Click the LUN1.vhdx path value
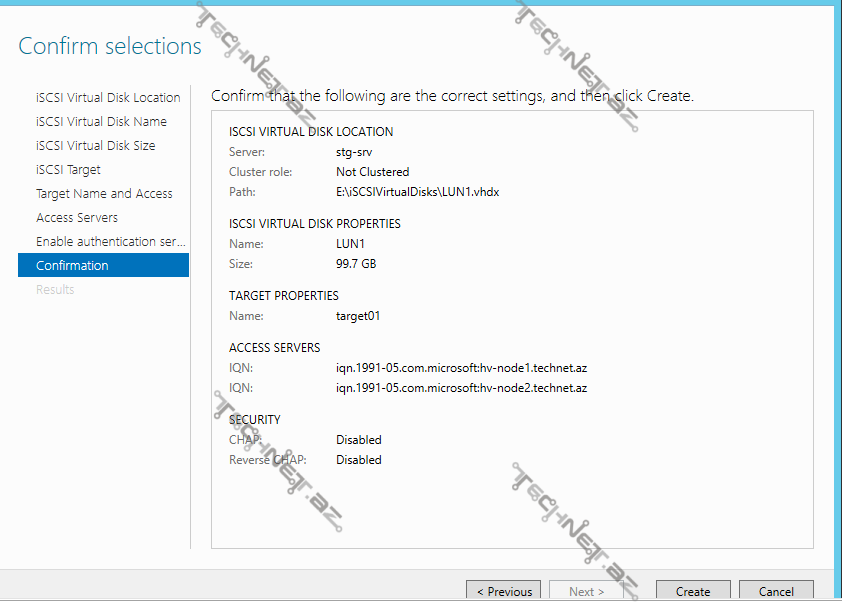The width and height of the screenshot is (842, 602). coord(417,191)
